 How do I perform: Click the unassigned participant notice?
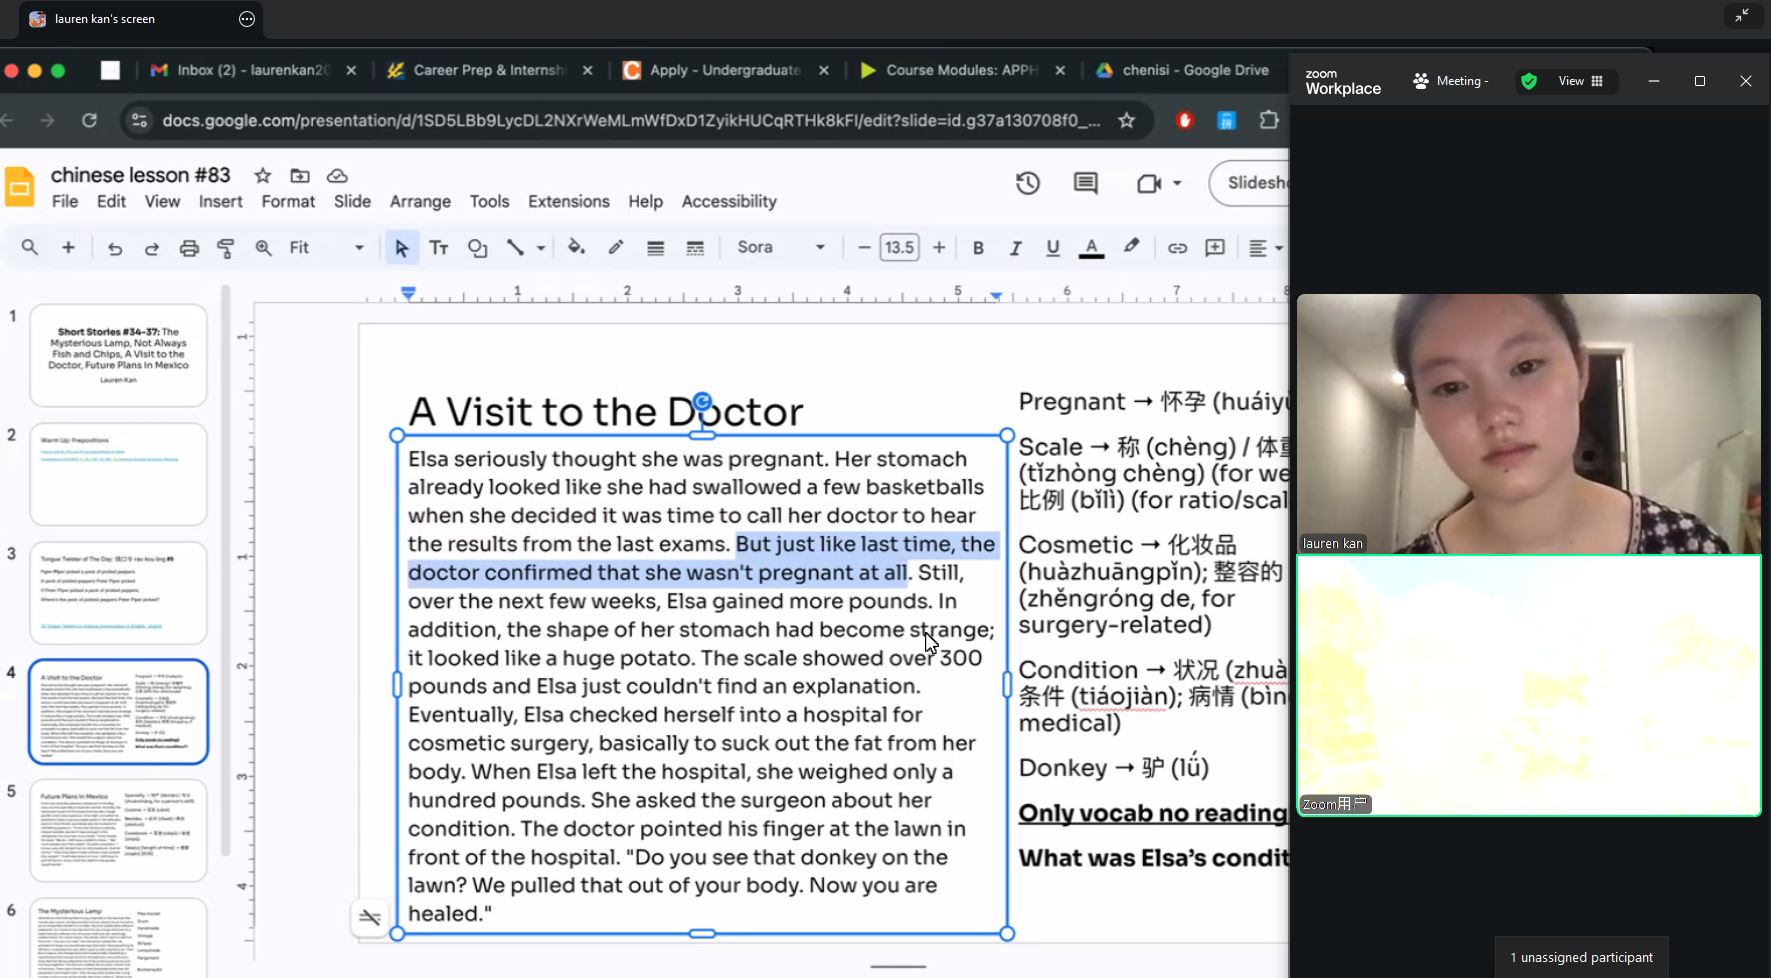click(1581, 957)
